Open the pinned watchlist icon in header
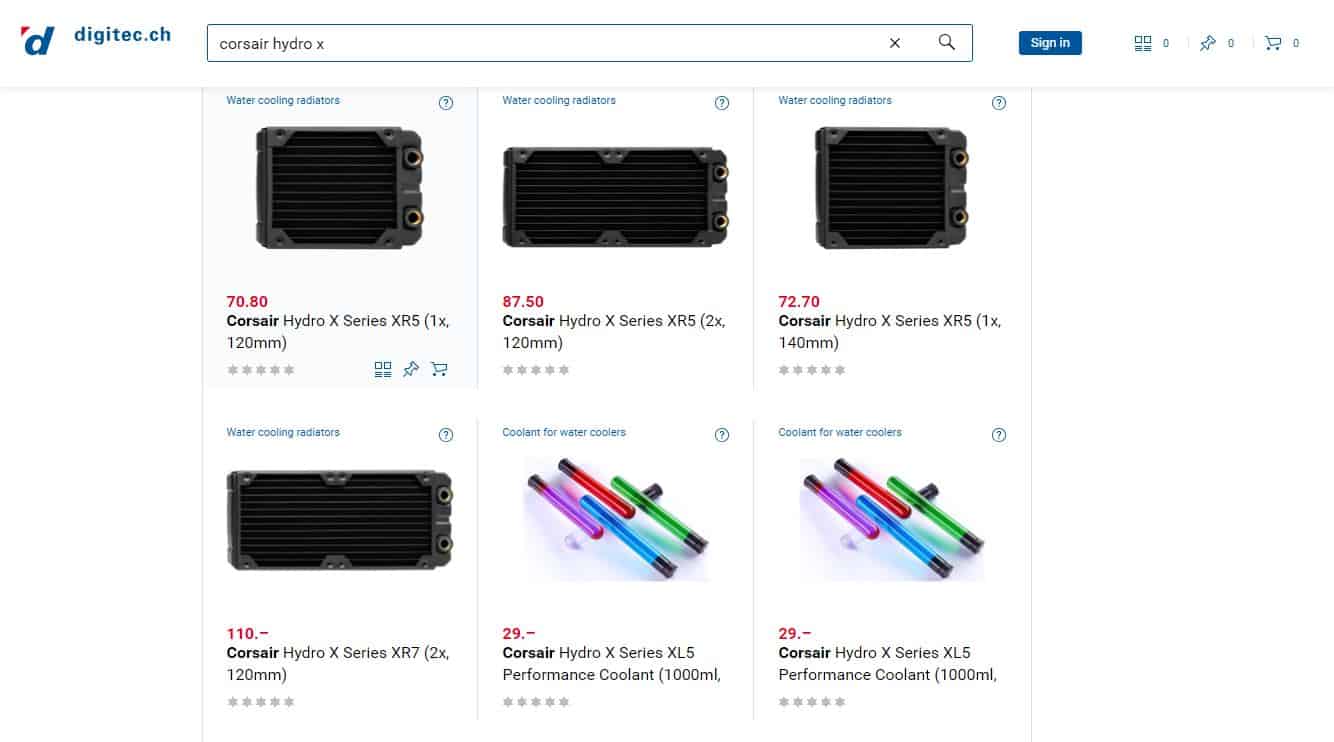This screenshot has width=1334, height=742. coord(1208,43)
